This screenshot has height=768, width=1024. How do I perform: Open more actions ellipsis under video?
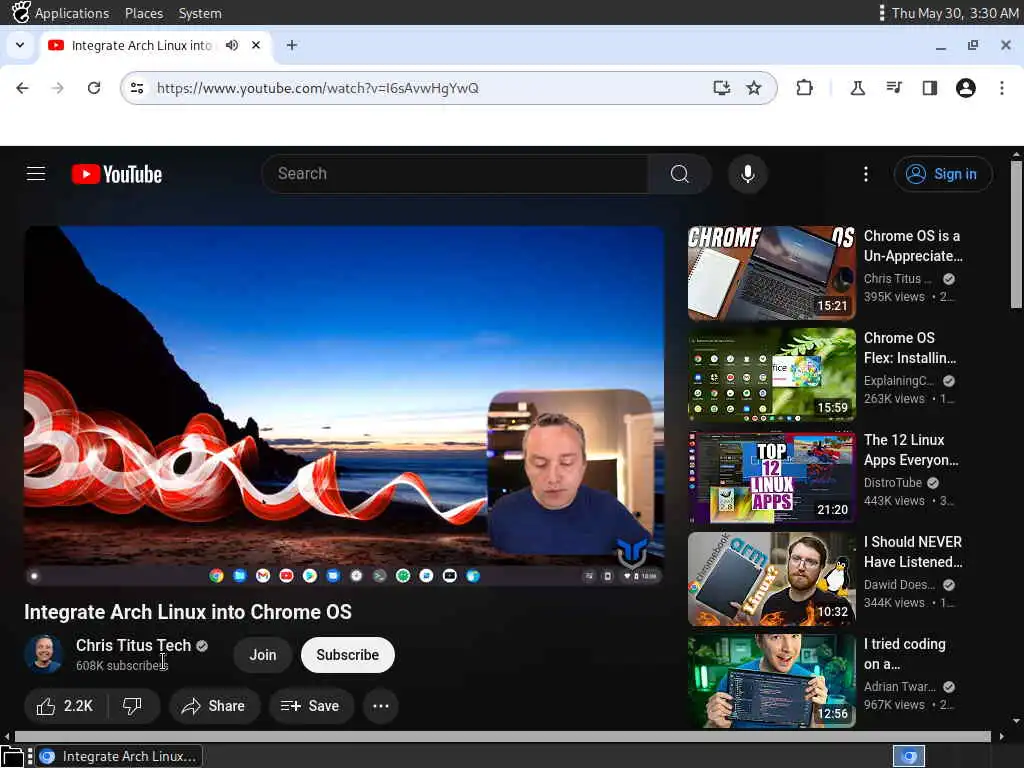[x=381, y=706]
